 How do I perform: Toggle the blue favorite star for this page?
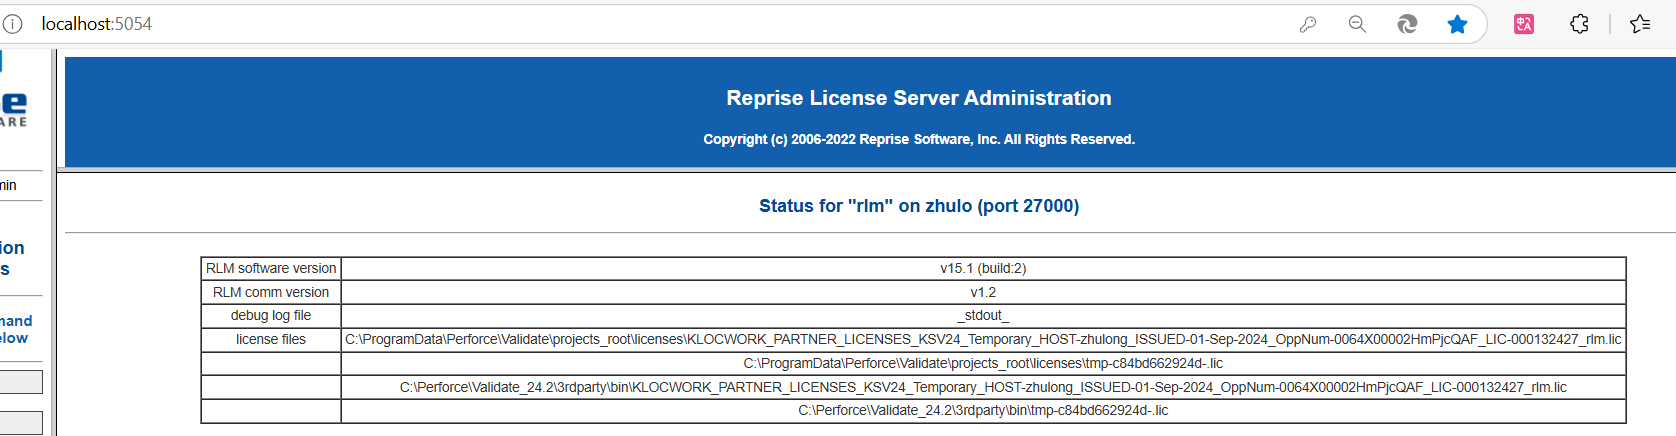tap(1457, 24)
